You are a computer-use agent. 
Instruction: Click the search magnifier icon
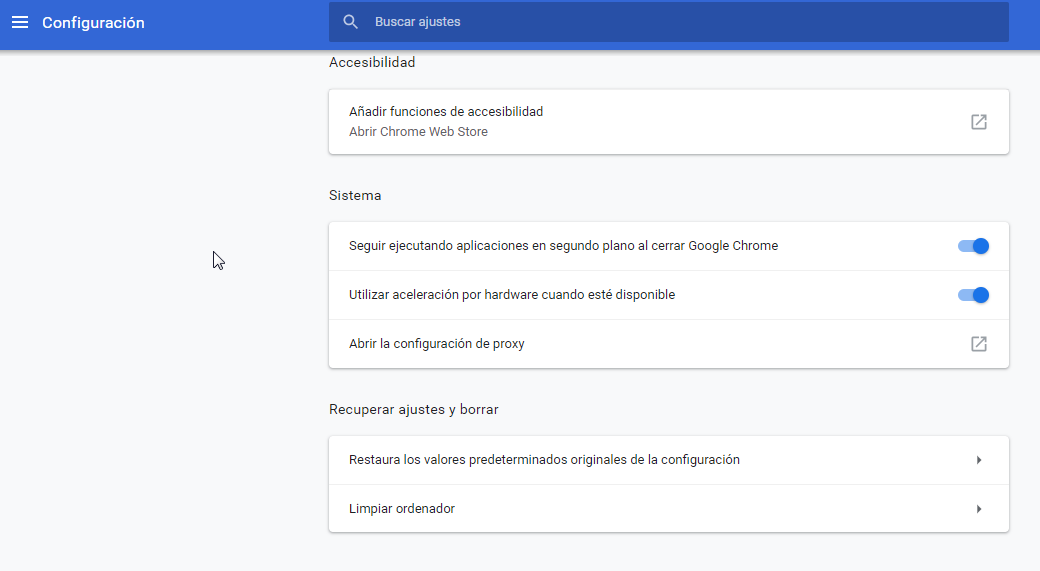(350, 22)
